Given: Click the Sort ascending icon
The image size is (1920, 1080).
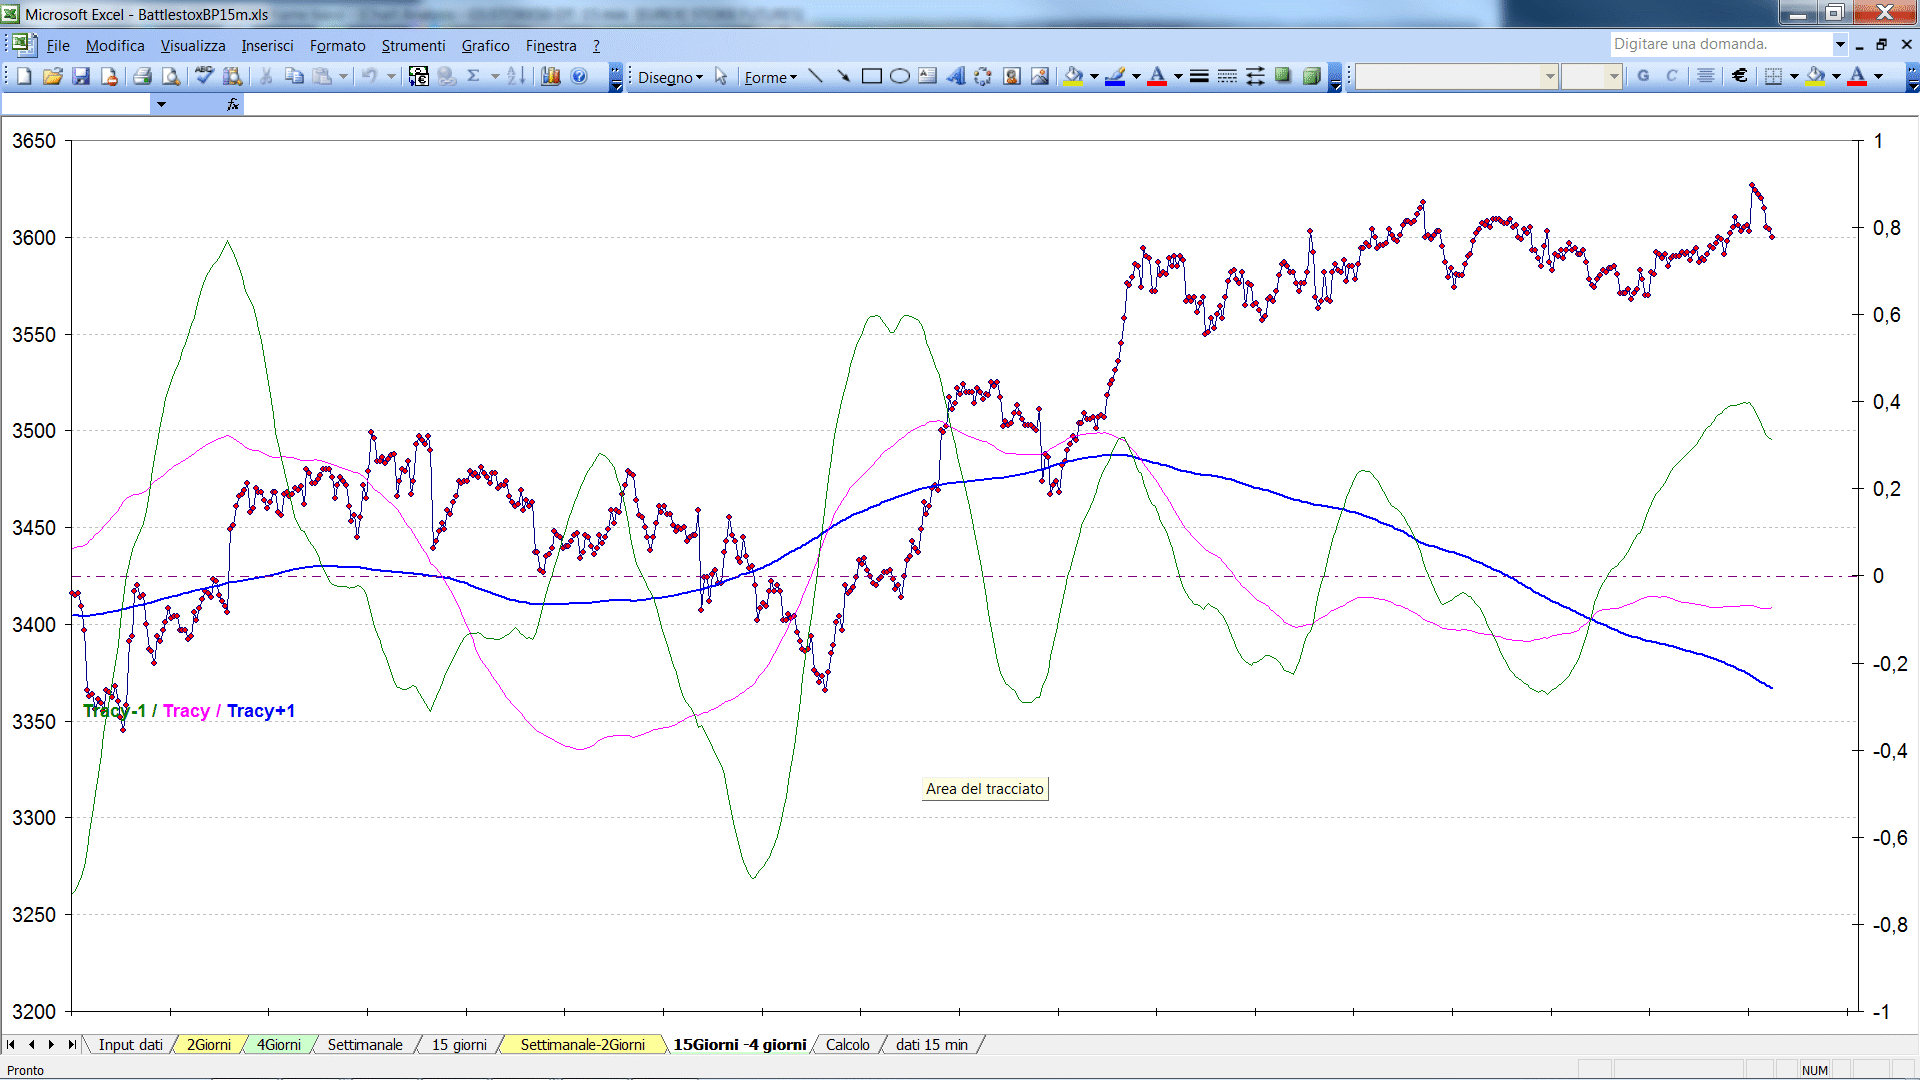Looking at the screenshot, I should (x=516, y=76).
